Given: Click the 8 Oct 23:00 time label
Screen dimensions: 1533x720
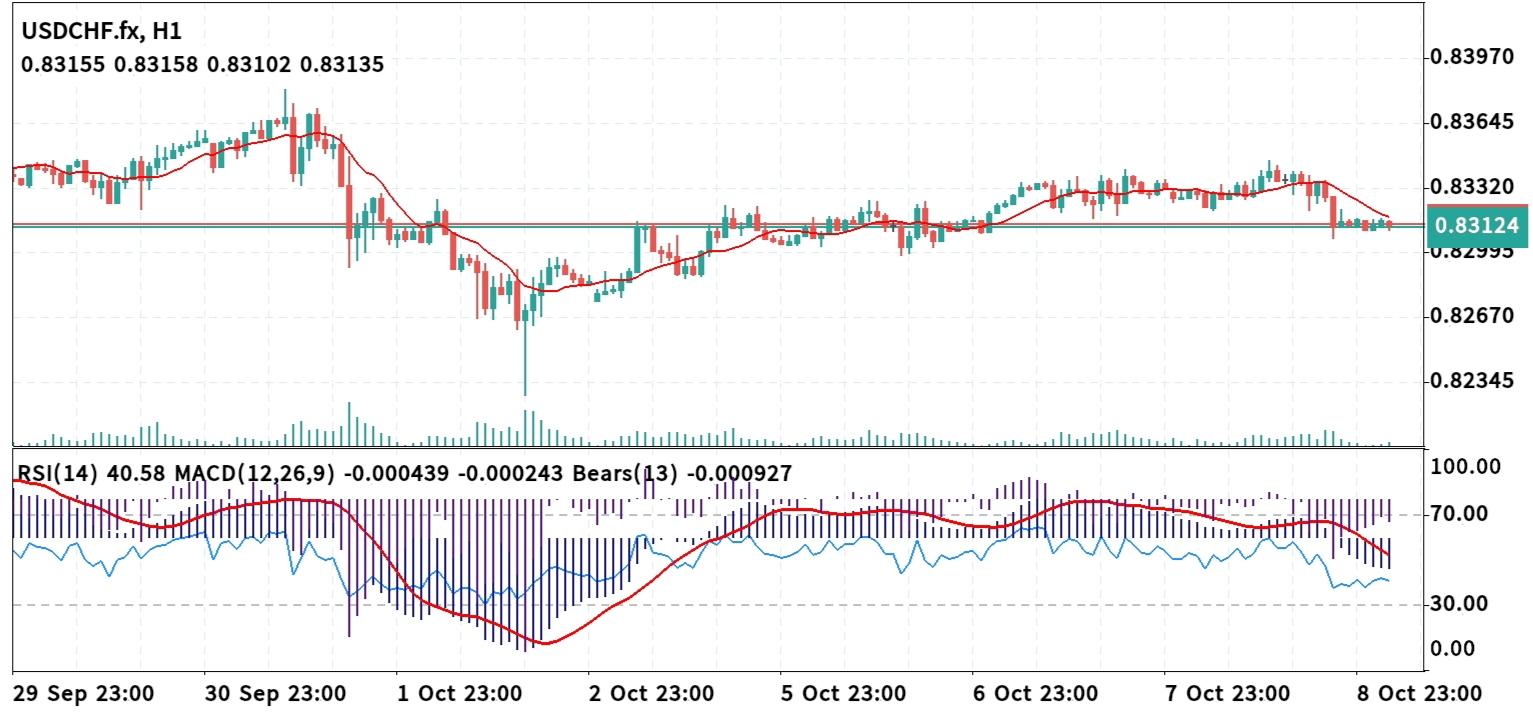Looking at the screenshot, I should (1419, 693).
